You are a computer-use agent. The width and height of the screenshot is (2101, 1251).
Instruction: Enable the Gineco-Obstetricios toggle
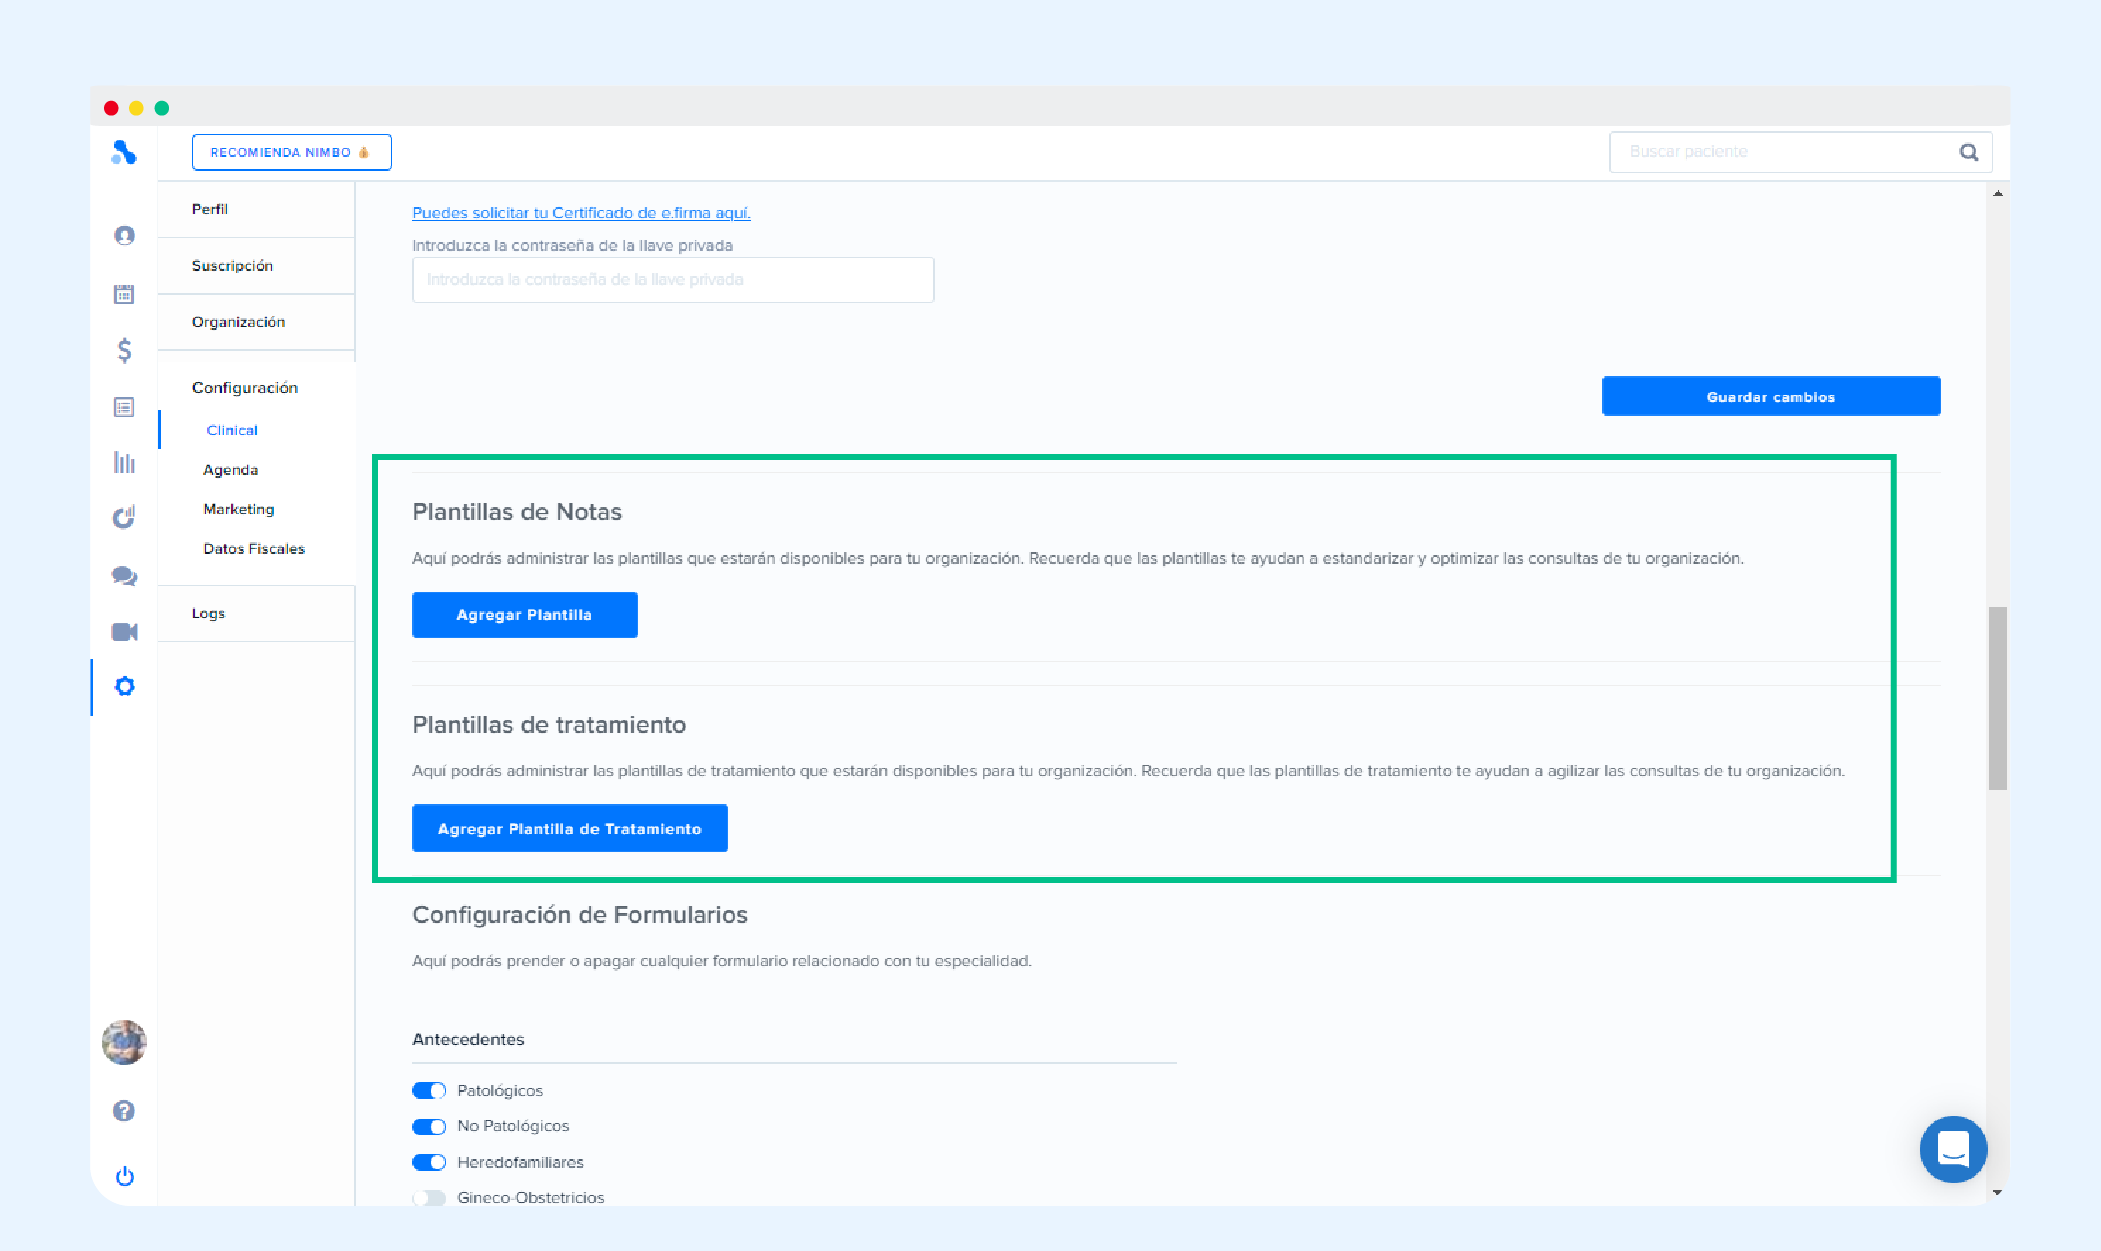tap(430, 1197)
